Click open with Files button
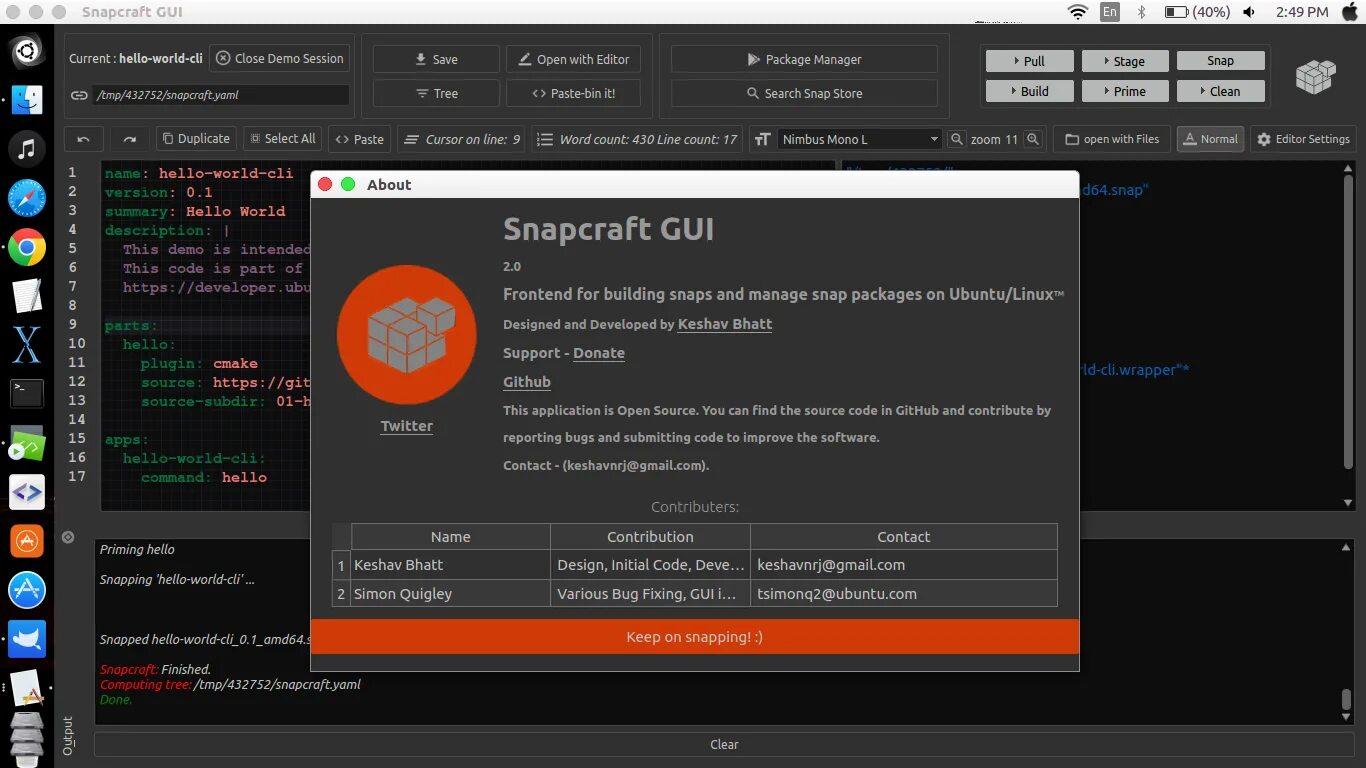This screenshot has height=768, width=1366. point(1112,139)
